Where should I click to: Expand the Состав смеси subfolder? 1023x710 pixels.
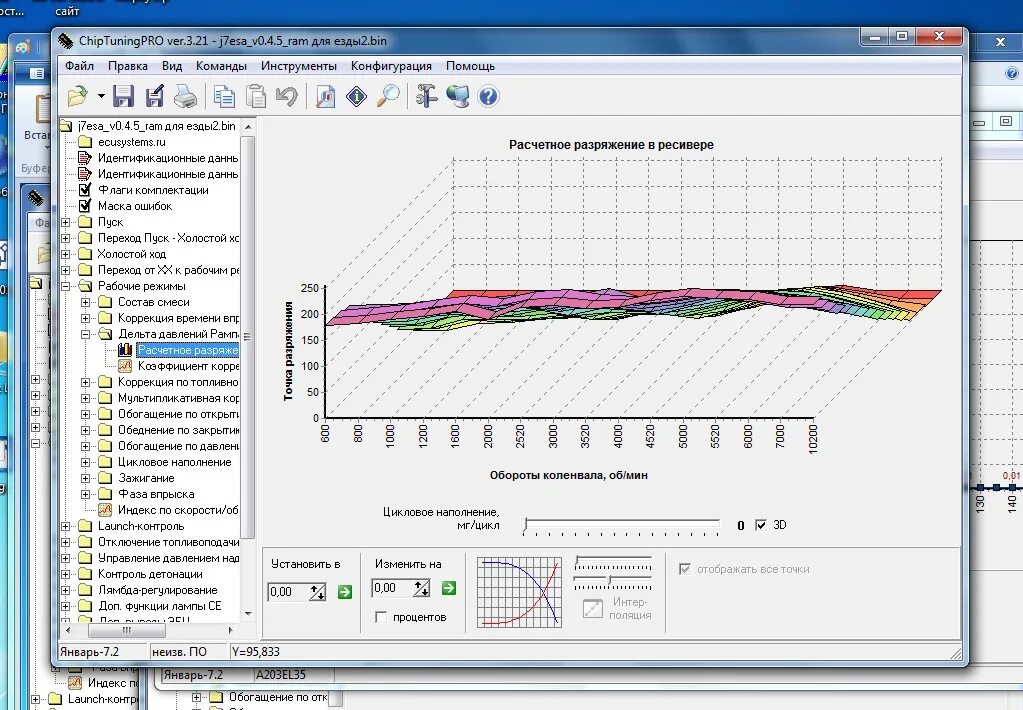pos(85,302)
